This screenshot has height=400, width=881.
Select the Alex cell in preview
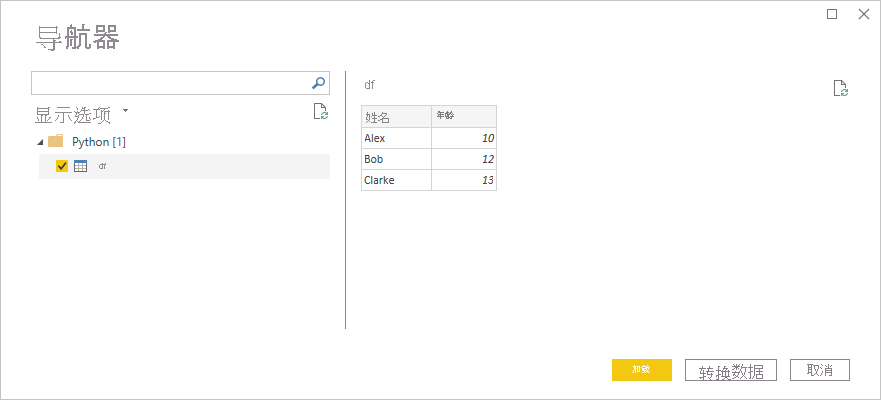396,138
